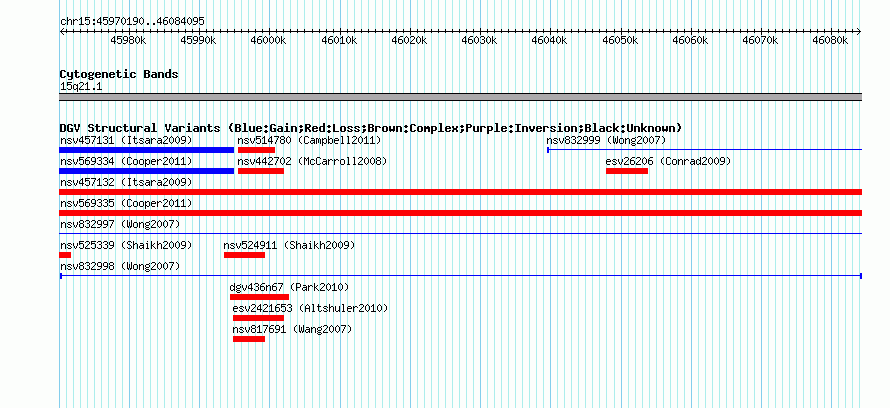Select the blue nsv457131 gain bar

146,150
